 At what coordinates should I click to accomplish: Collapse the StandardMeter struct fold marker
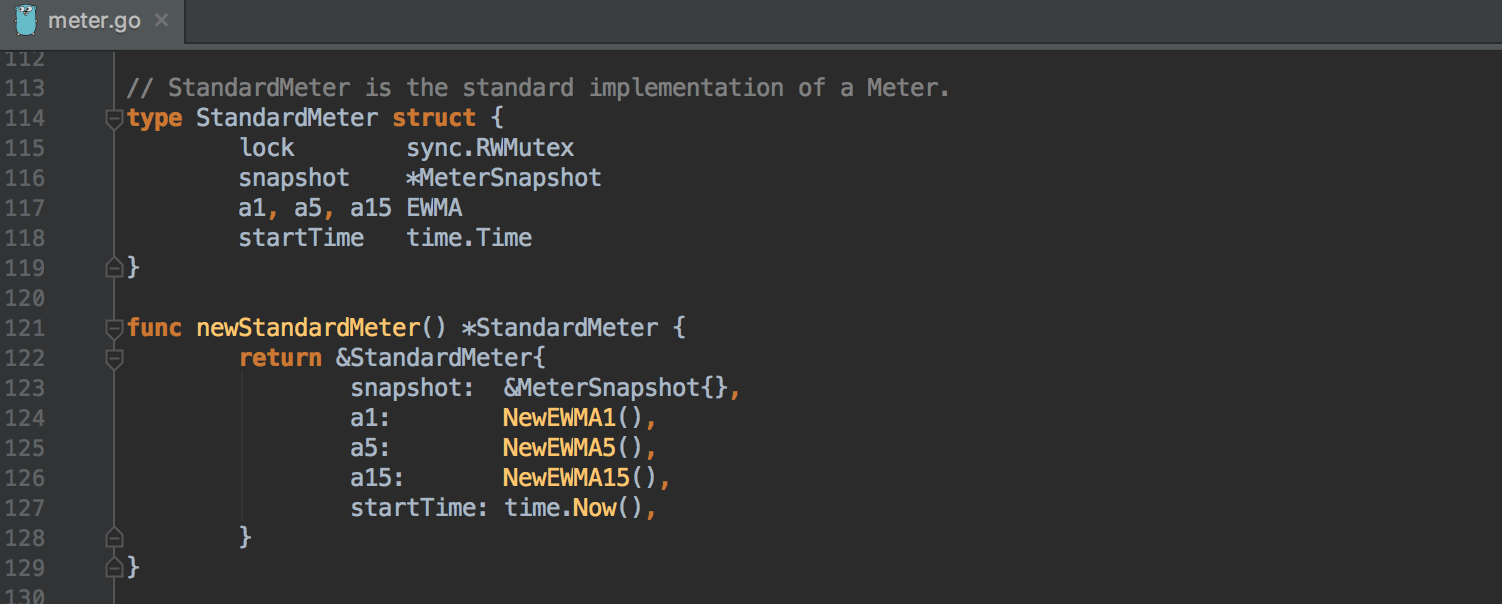coord(114,119)
